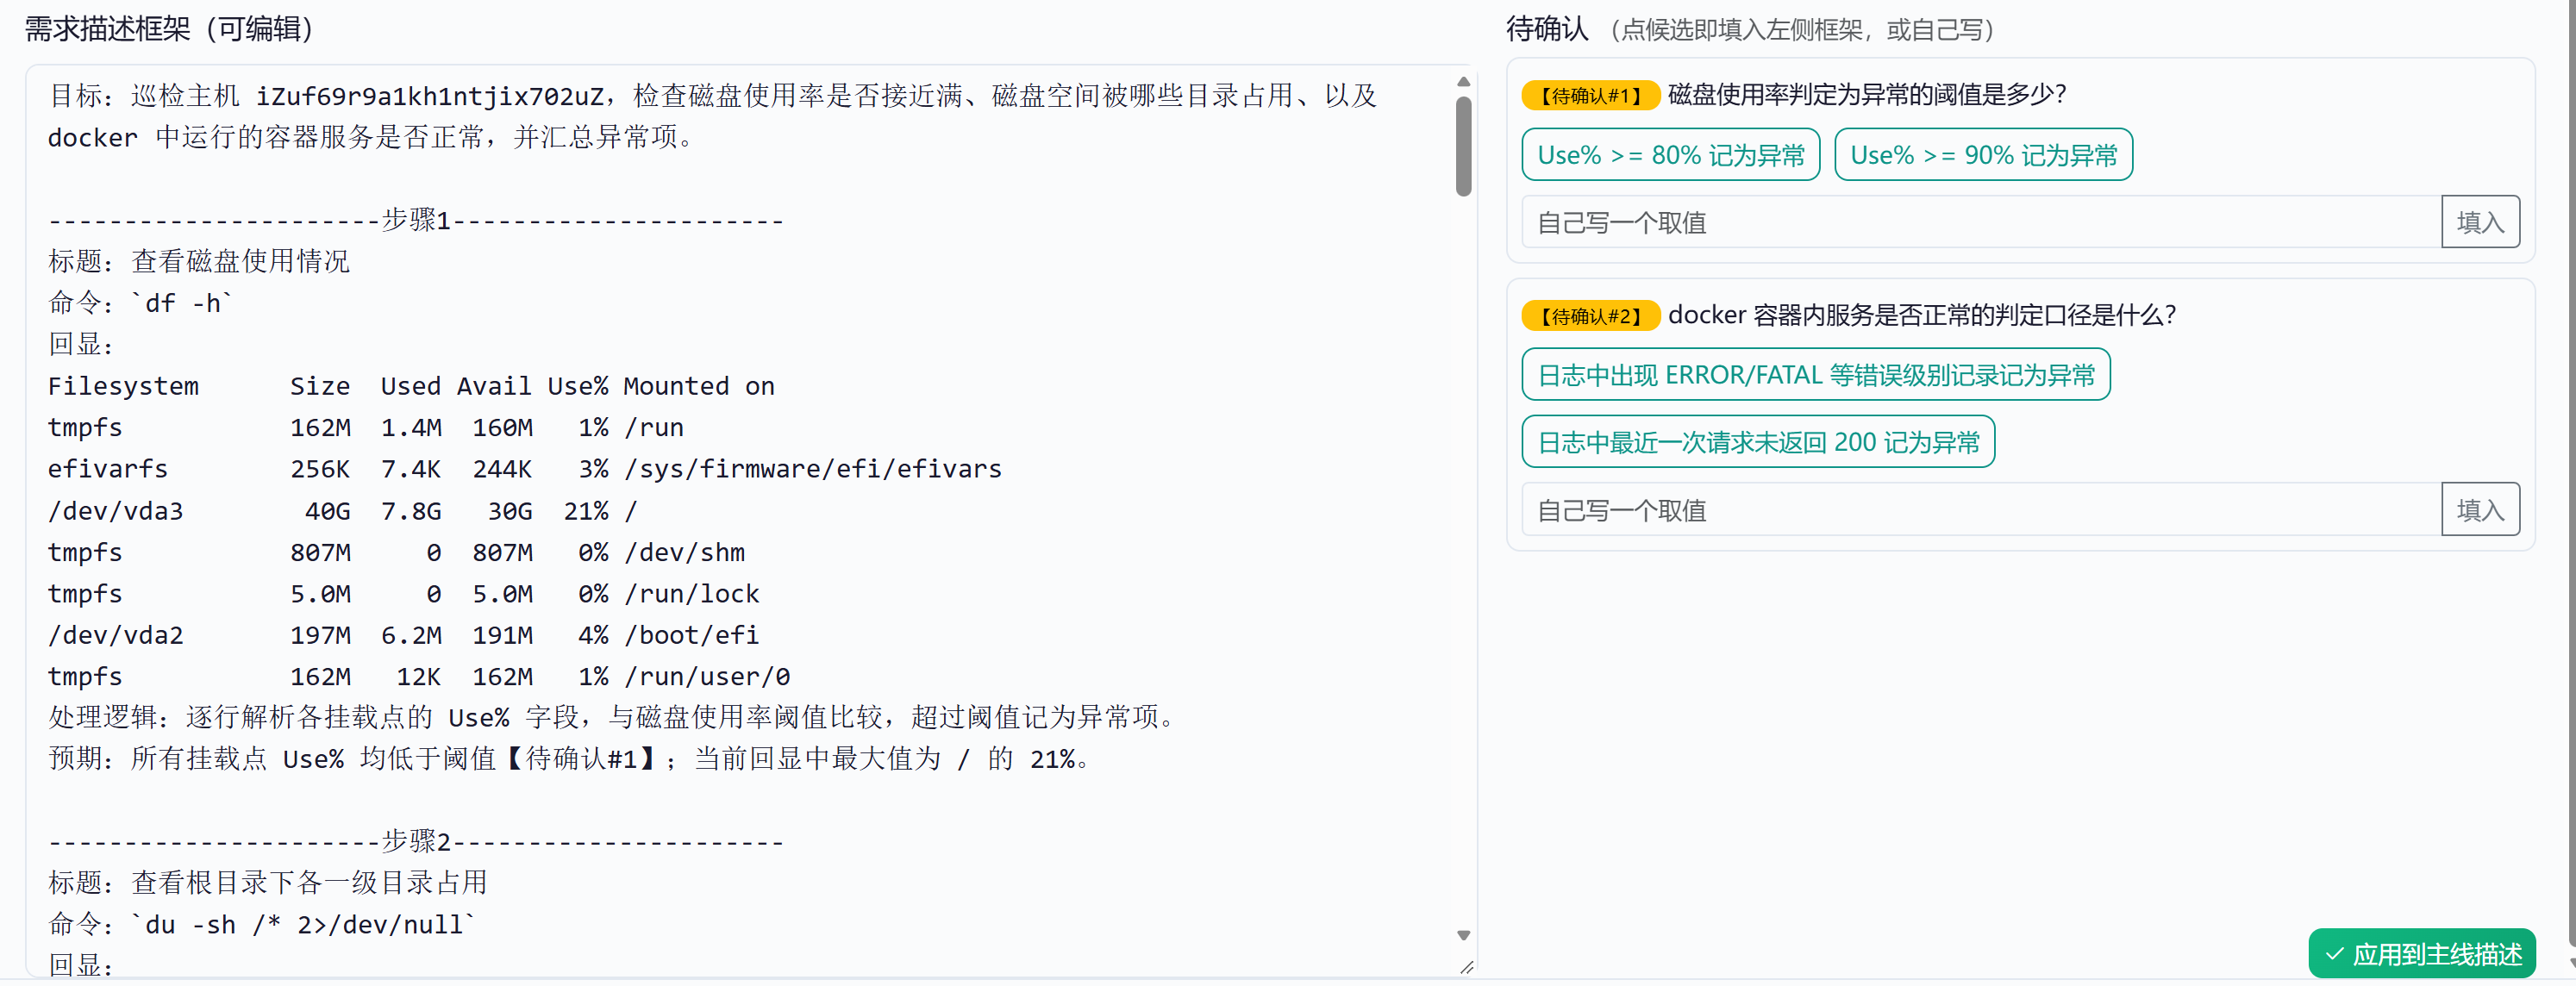Click the '/run/user/0' mount point text
2576x986 pixels.
point(707,677)
